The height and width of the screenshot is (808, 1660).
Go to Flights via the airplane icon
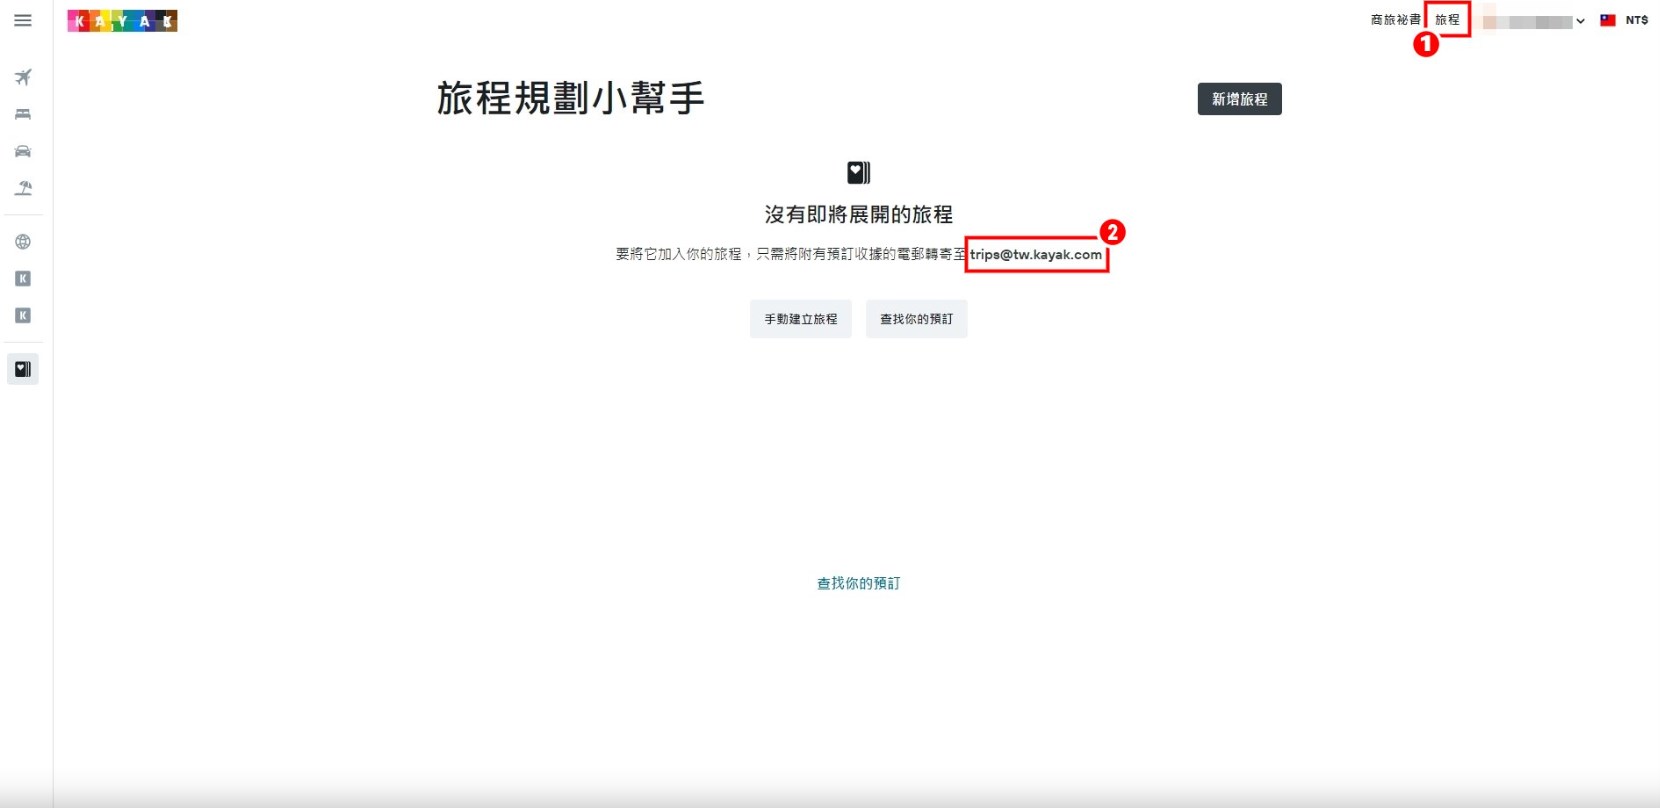(x=23, y=77)
